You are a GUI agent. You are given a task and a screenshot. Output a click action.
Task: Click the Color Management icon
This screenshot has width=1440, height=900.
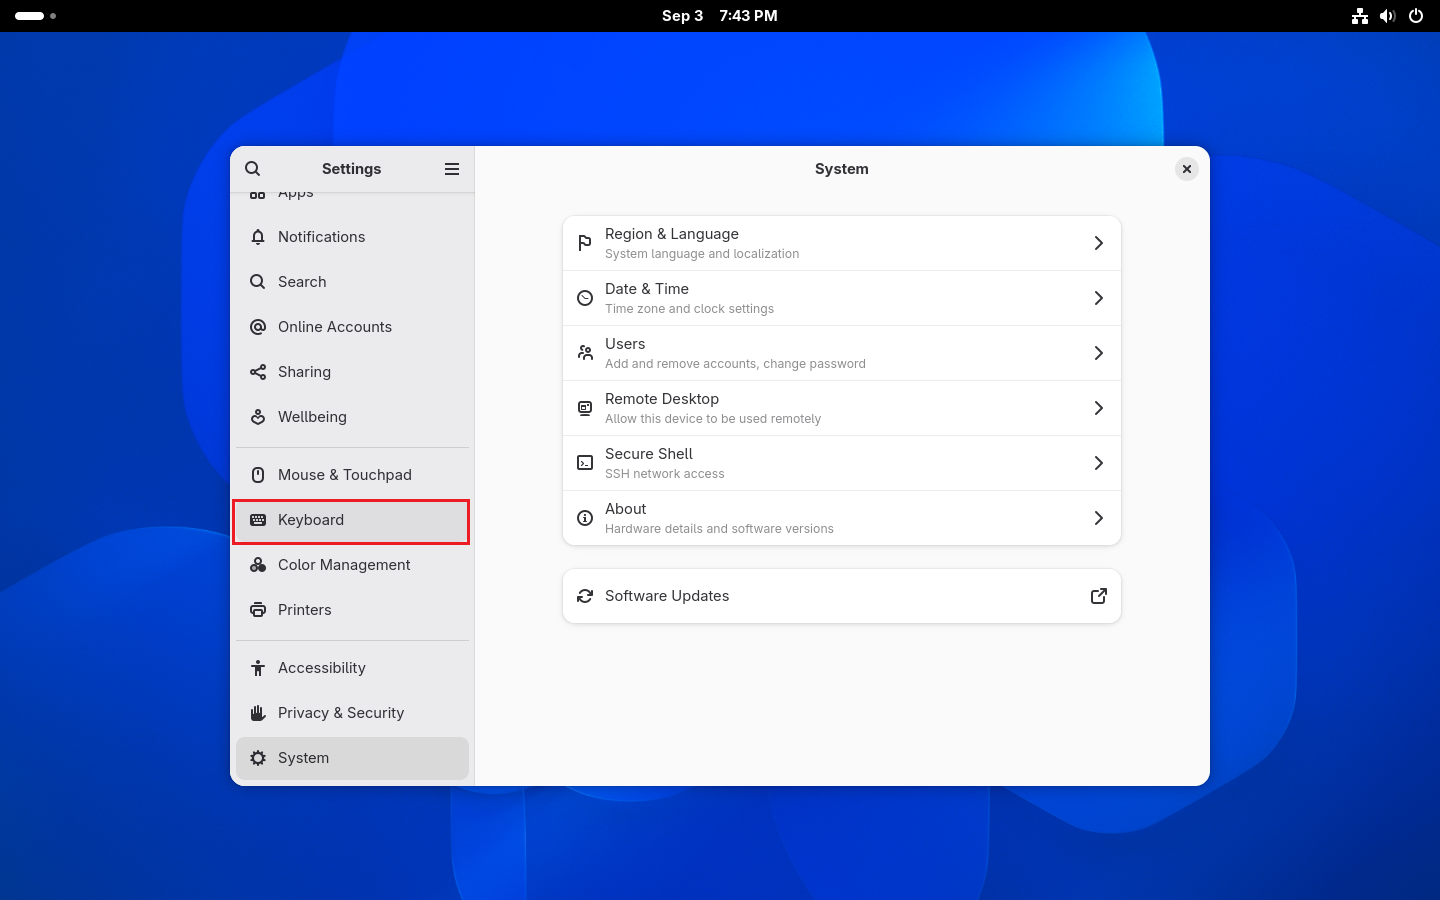pyautogui.click(x=258, y=565)
